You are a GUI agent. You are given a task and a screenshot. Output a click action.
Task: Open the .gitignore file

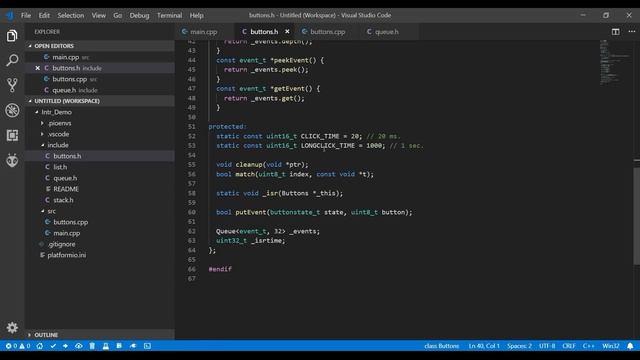click(x=100, y=244)
